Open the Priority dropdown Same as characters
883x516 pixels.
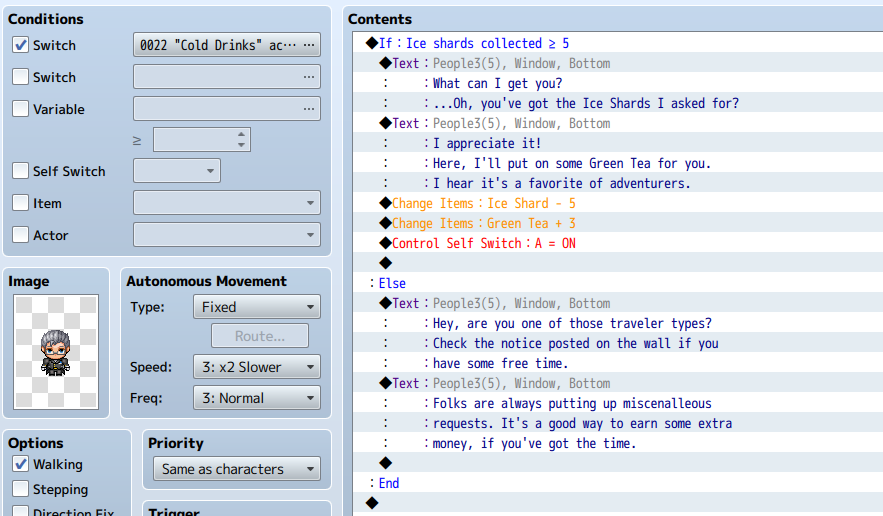pyautogui.click(x=237, y=469)
